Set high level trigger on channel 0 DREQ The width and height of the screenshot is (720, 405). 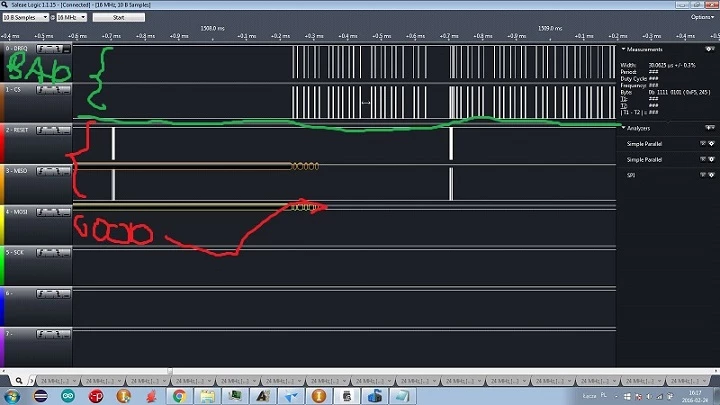[49, 49]
